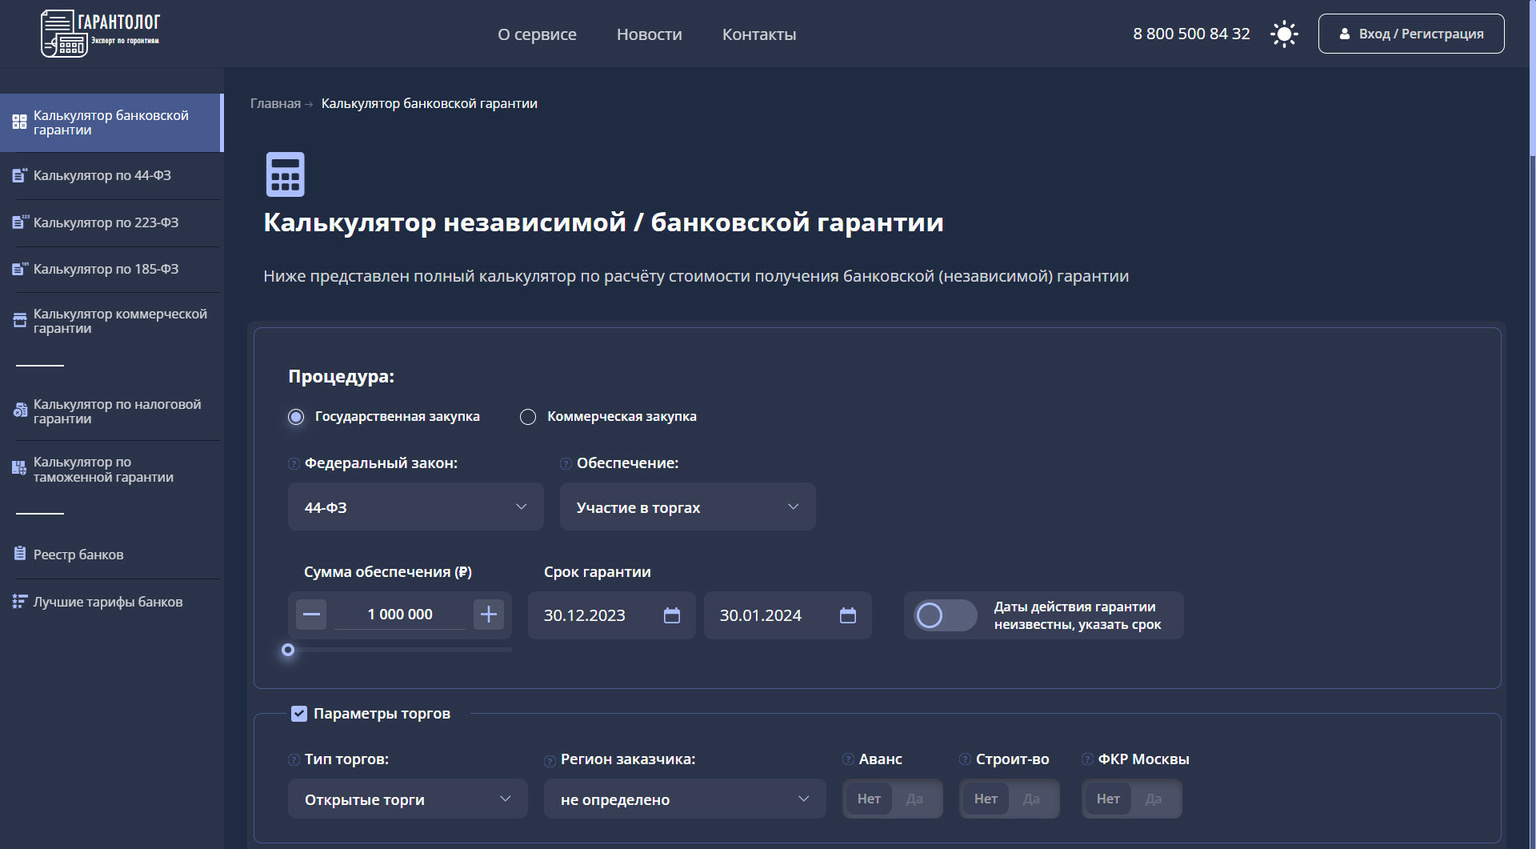Toggle the light theme sun icon
This screenshot has height=849, width=1536.
pos(1284,34)
